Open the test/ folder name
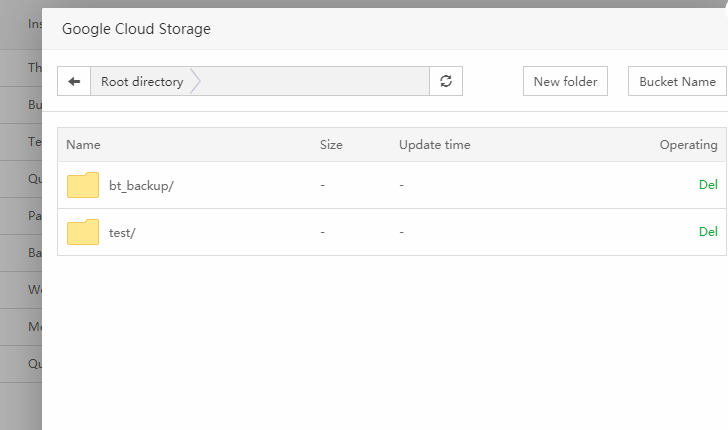 122,232
